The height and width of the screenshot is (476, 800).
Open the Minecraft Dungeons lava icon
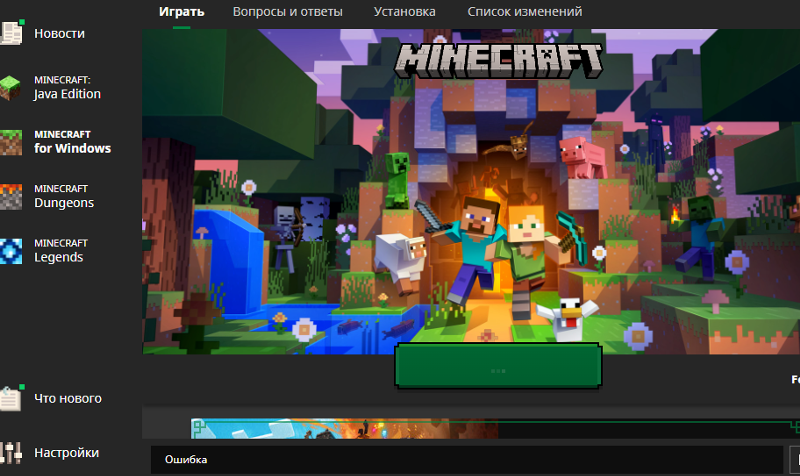[11, 197]
